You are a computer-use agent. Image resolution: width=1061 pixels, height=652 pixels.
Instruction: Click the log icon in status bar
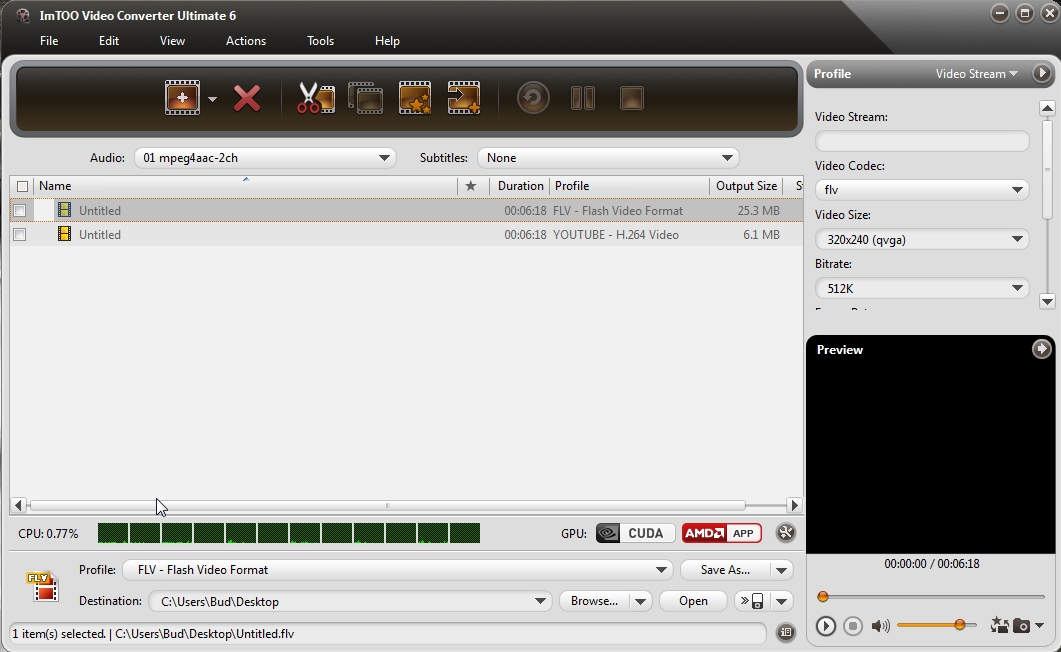tap(786, 632)
